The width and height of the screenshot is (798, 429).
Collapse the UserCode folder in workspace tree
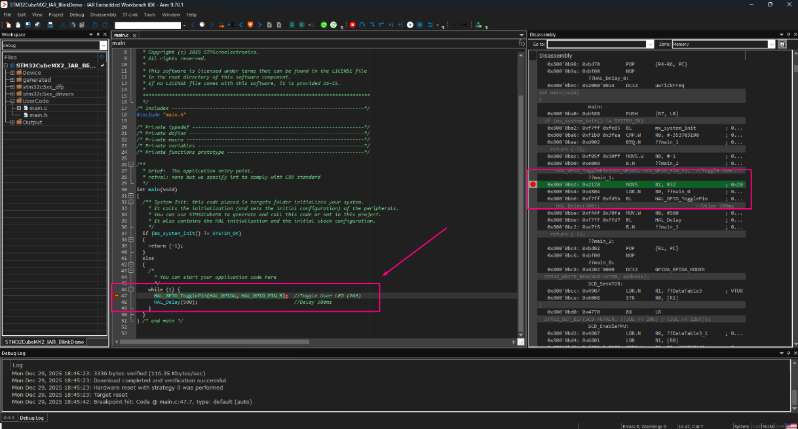pyautogui.click(x=13, y=100)
